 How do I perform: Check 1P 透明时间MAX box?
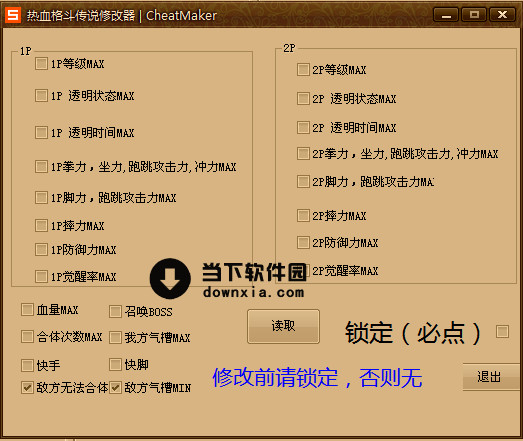[41, 132]
